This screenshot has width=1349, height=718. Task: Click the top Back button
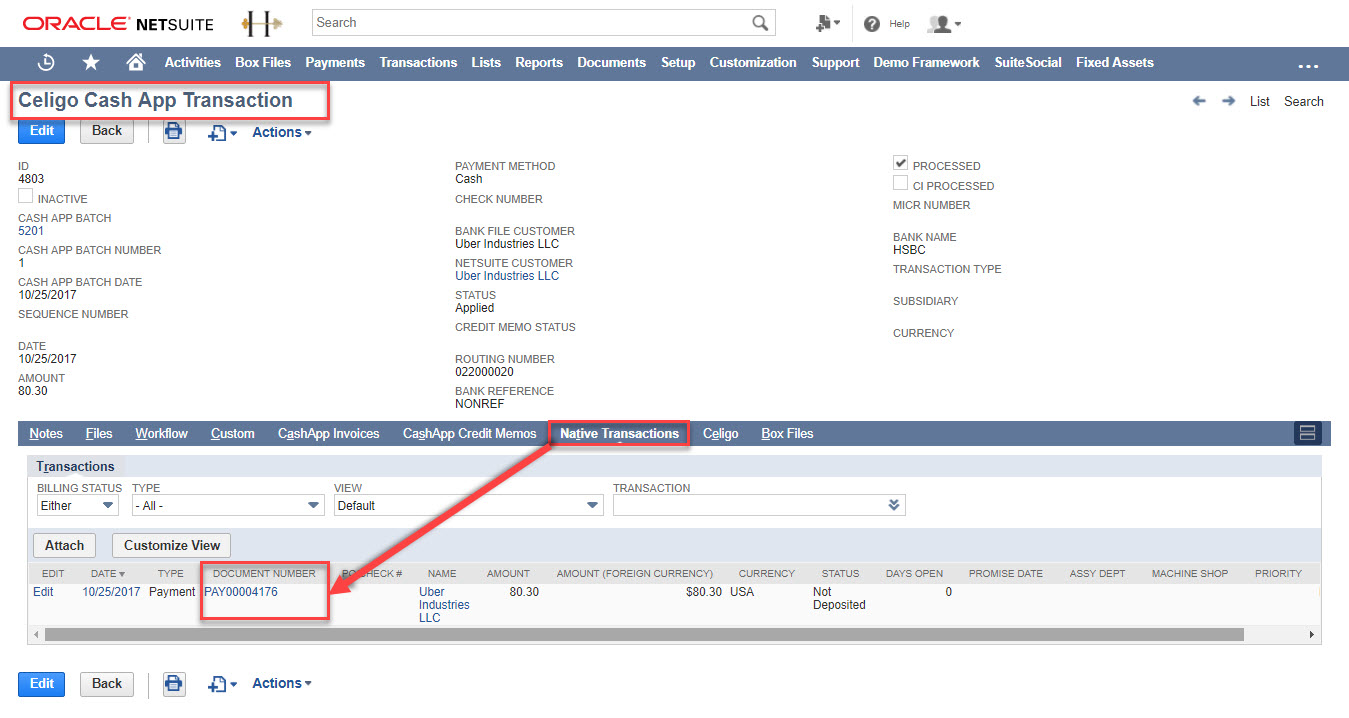(x=107, y=131)
